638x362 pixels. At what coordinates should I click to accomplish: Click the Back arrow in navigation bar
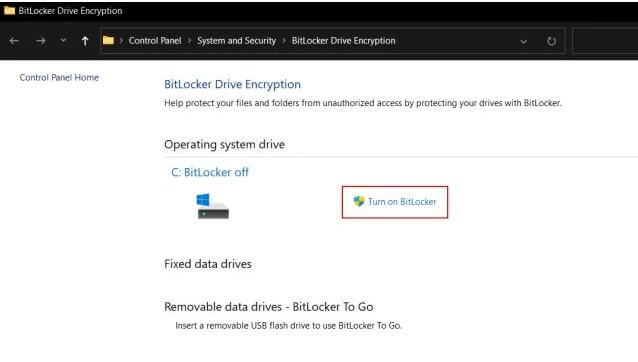14,41
